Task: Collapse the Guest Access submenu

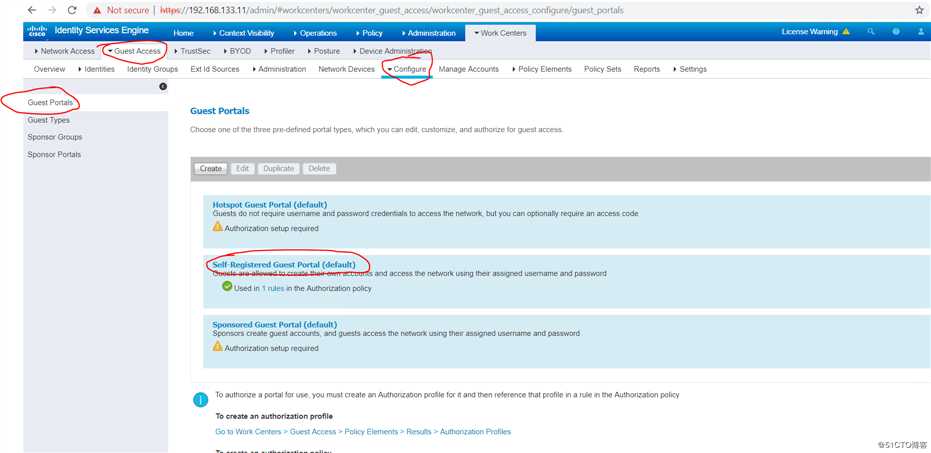Action: [x=134, y=51]
